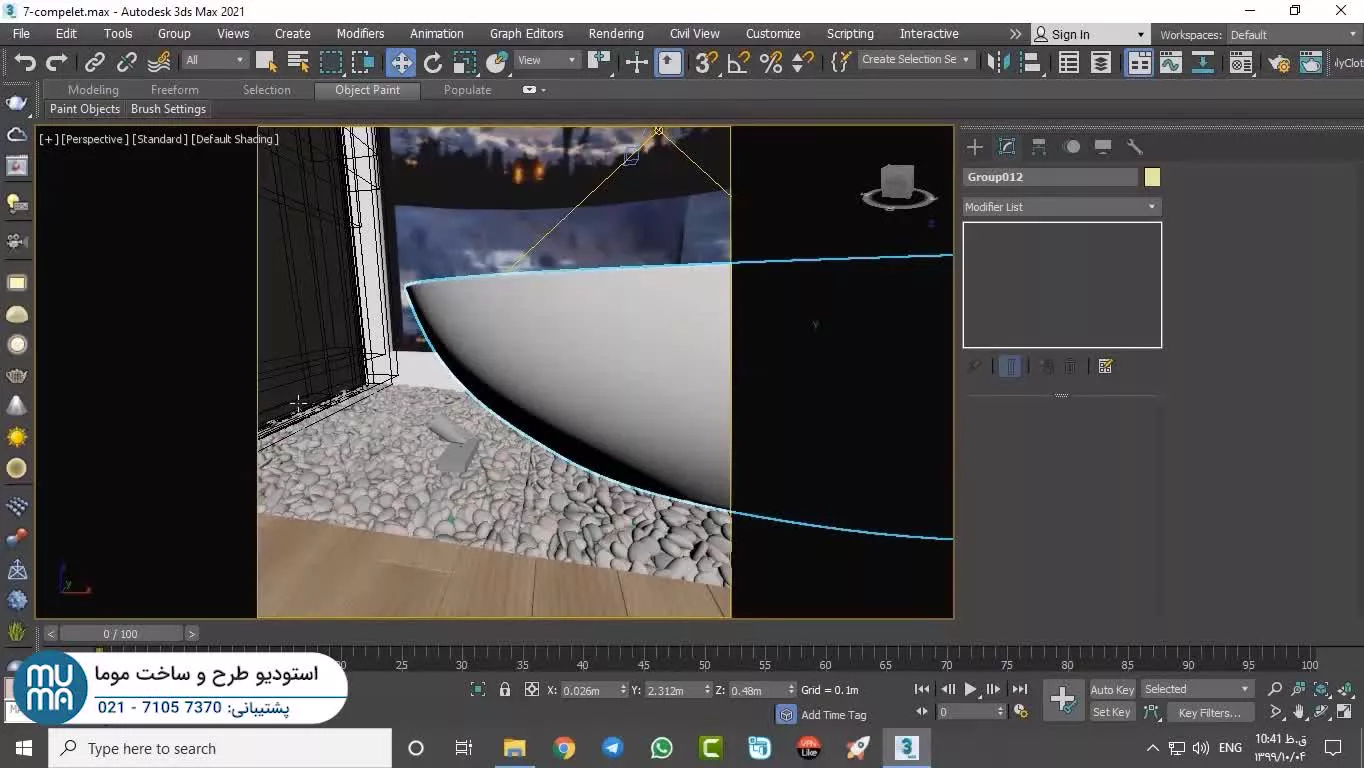Switch to the Populate ribbon tab
The width and height of the screenshot is (1364, 768).
(x=468, y=90)
